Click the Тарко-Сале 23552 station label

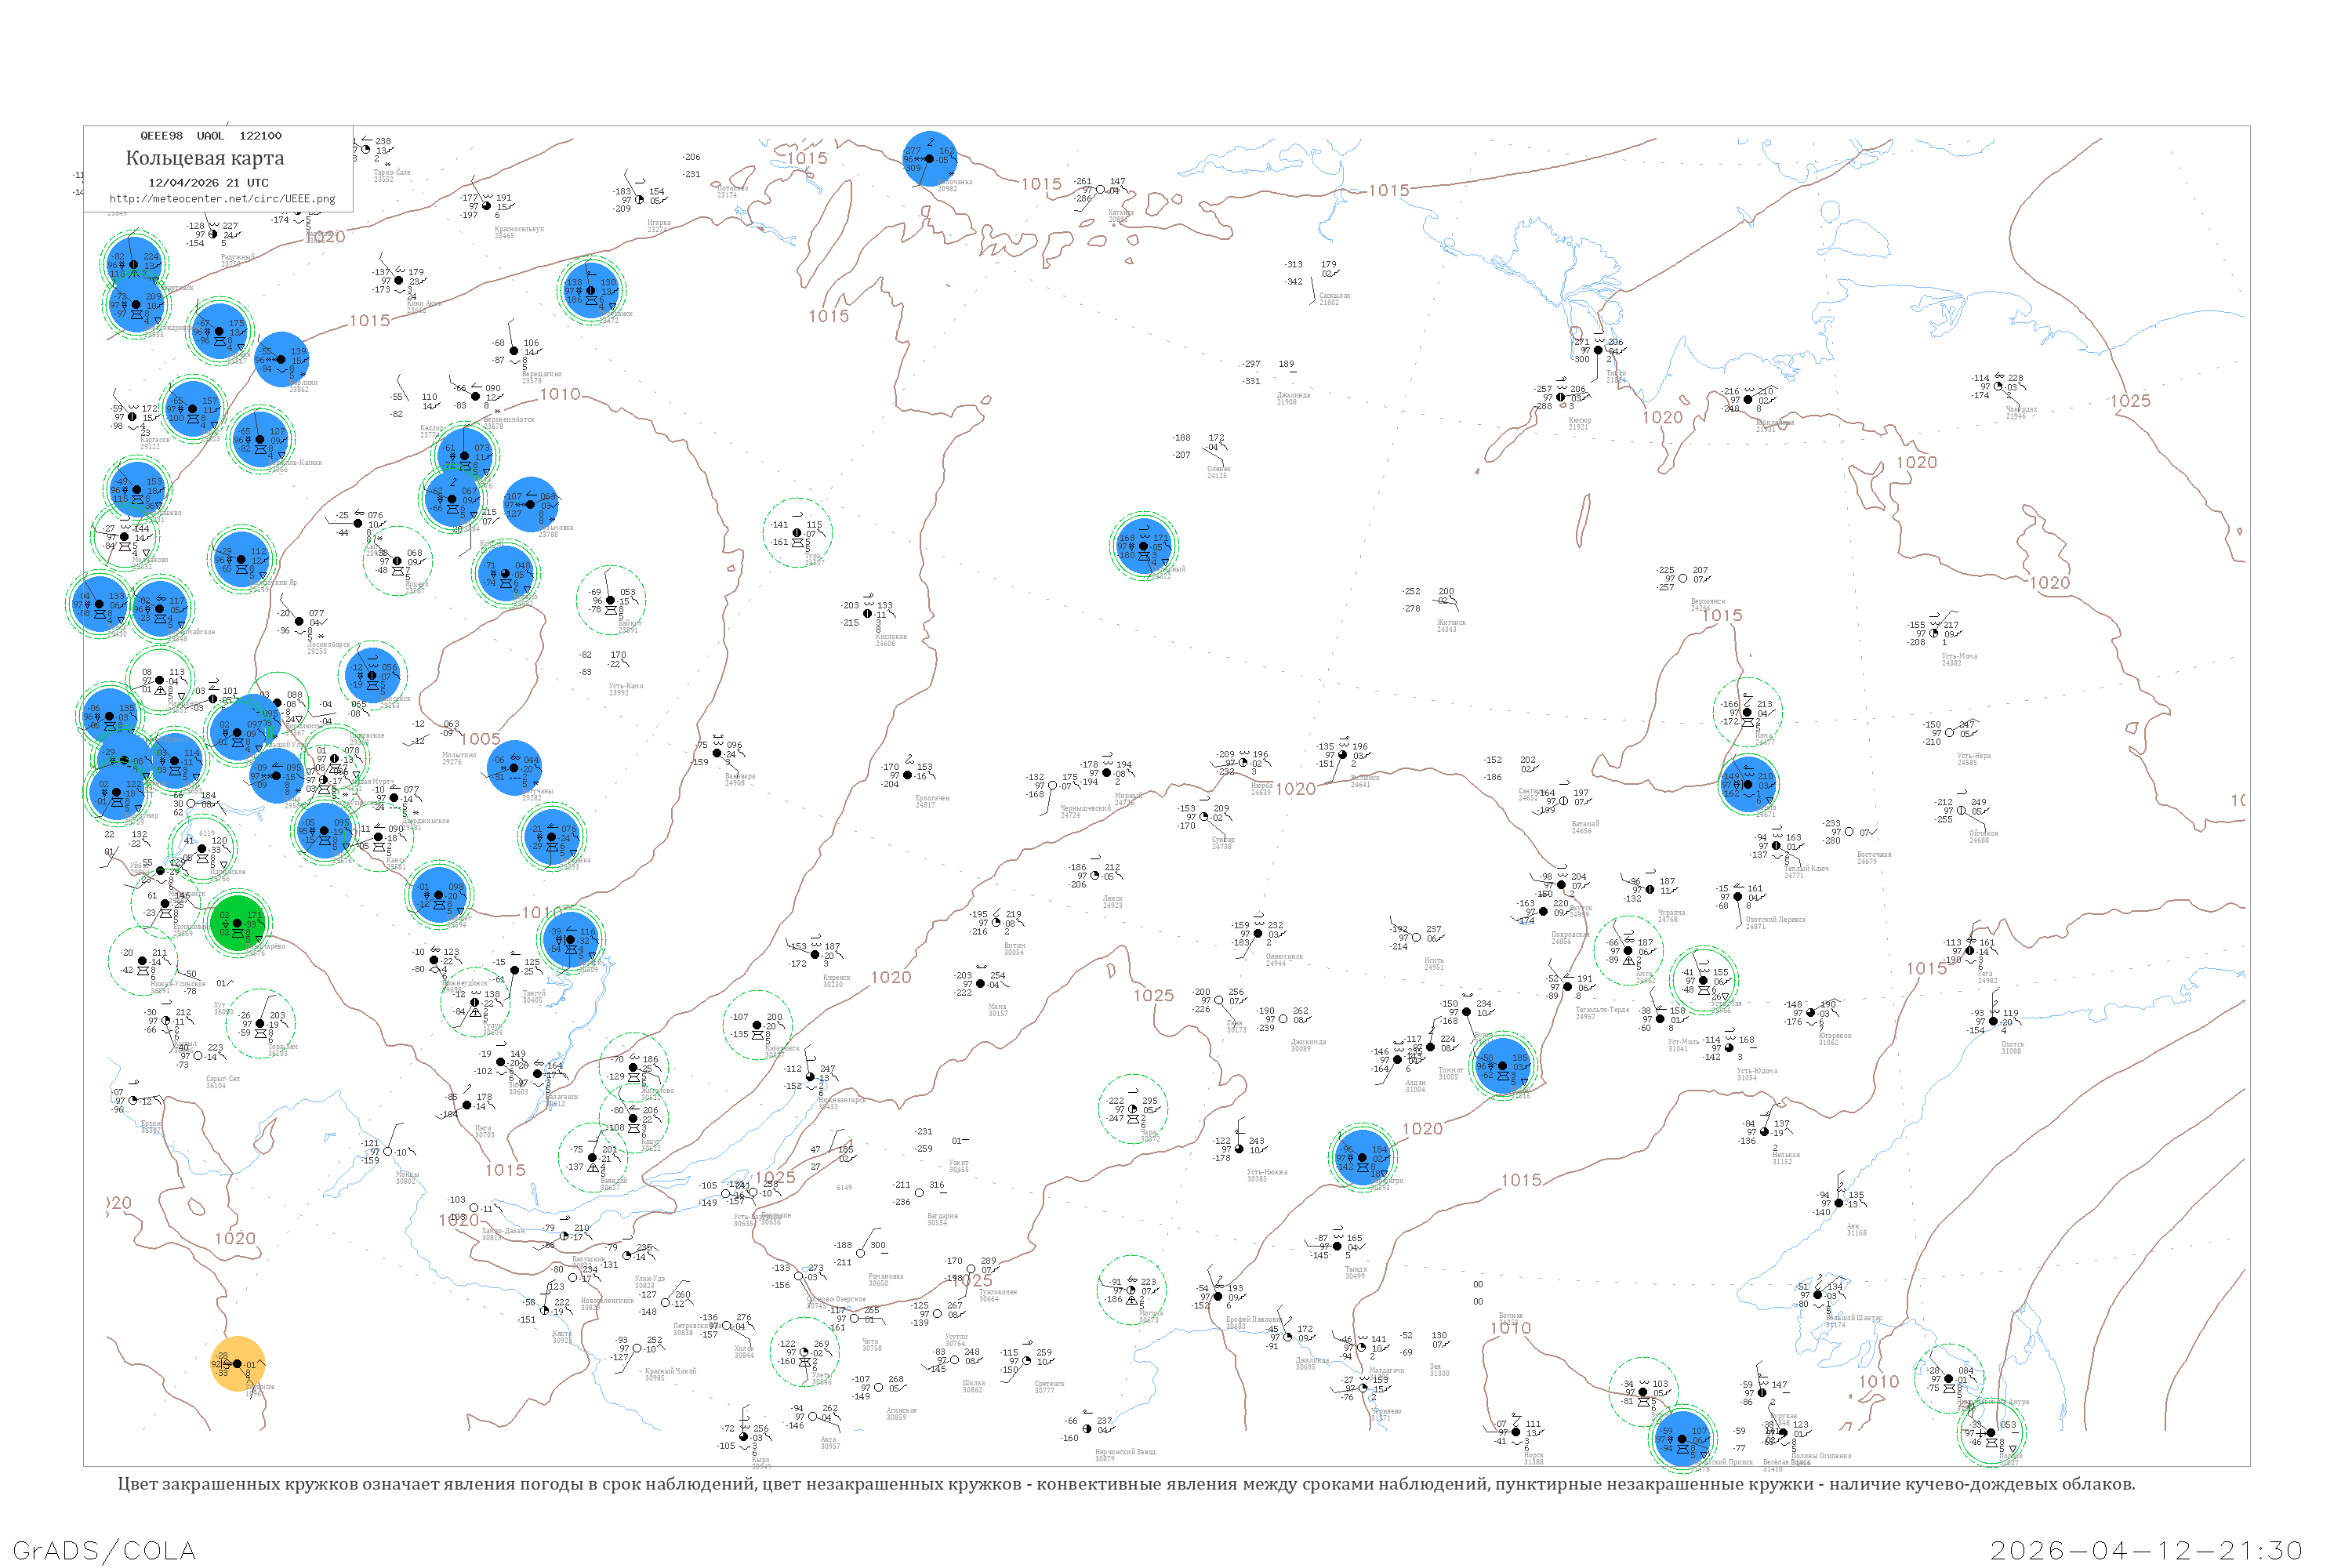(391, 175)
